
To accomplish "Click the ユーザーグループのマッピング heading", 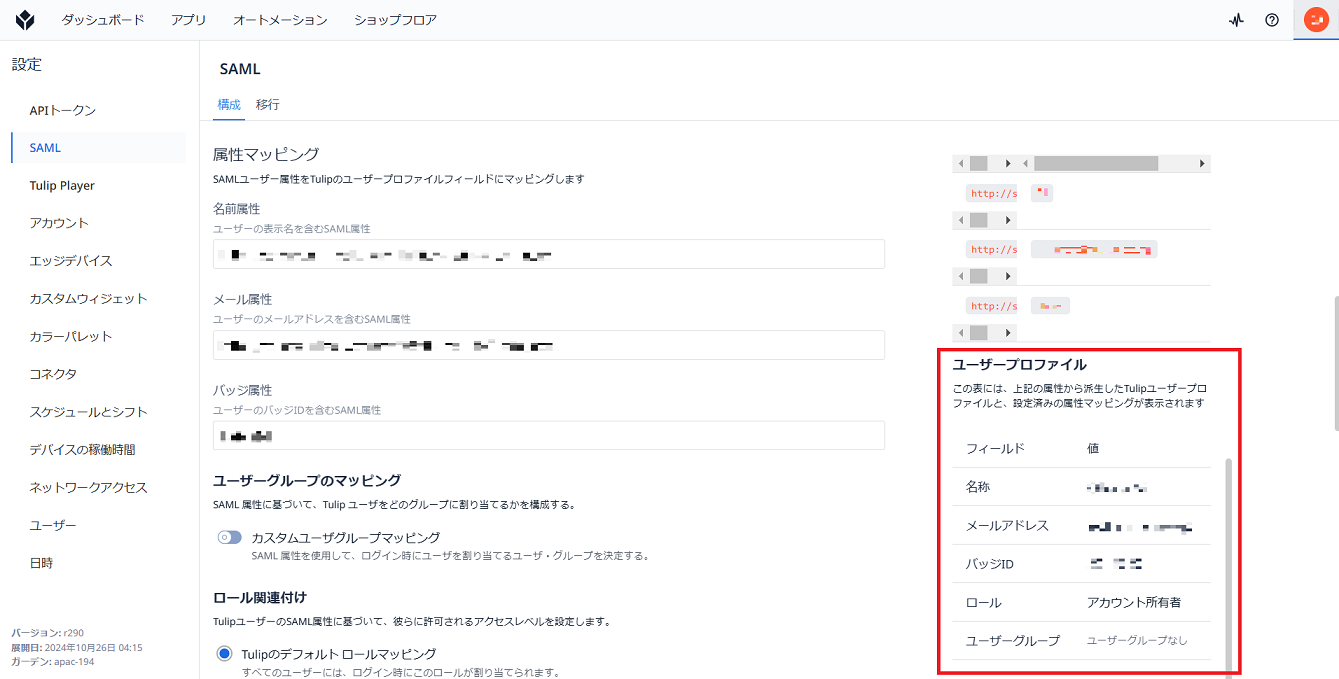I will (x=307, y=481).
